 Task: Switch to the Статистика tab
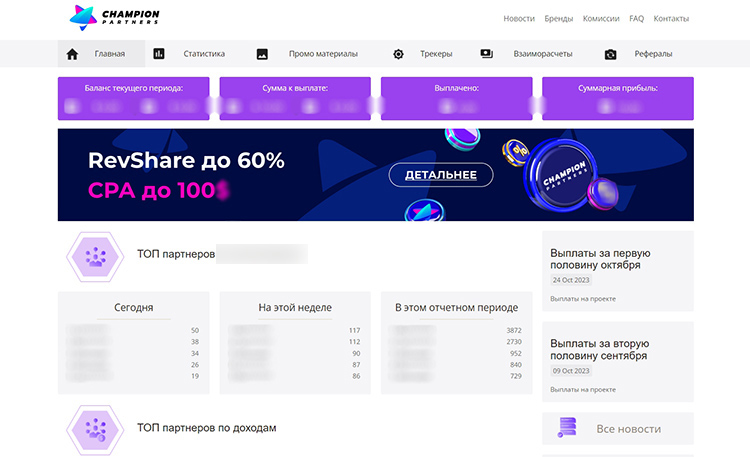pos(205,54)
